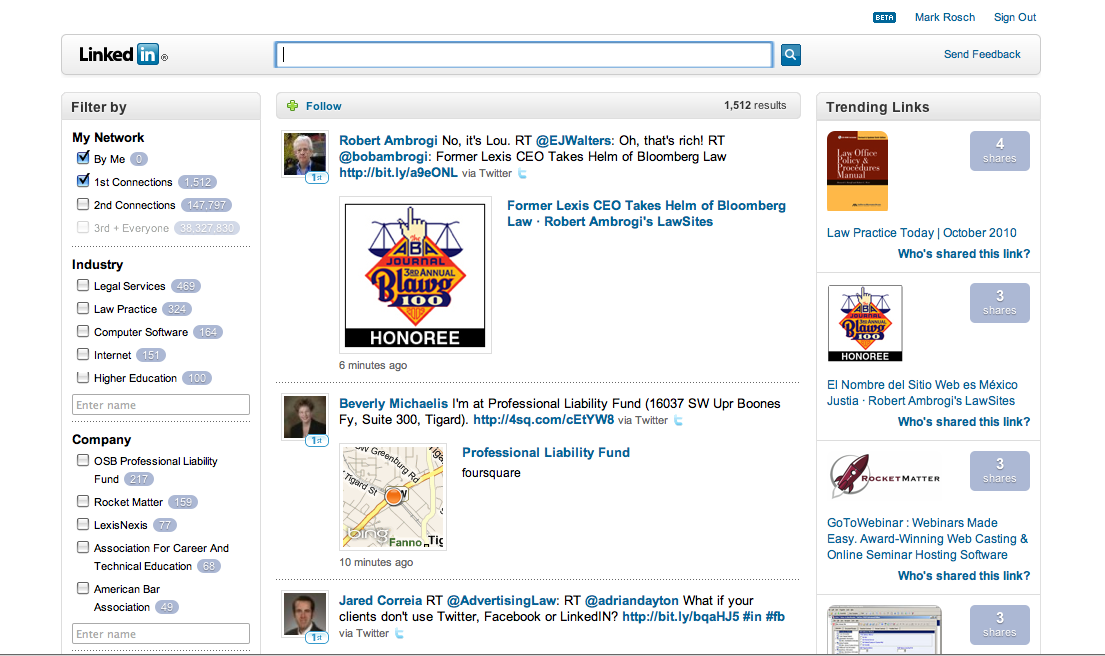This screenshot has height=656, width=1105.
Task: Check the Computer Software industry filter
Action: pos(83,331)
